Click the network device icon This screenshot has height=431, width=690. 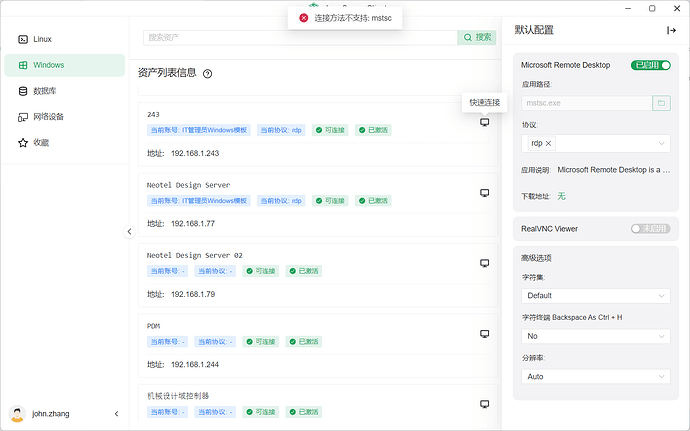pyautogui.click(x=23, y=117)
